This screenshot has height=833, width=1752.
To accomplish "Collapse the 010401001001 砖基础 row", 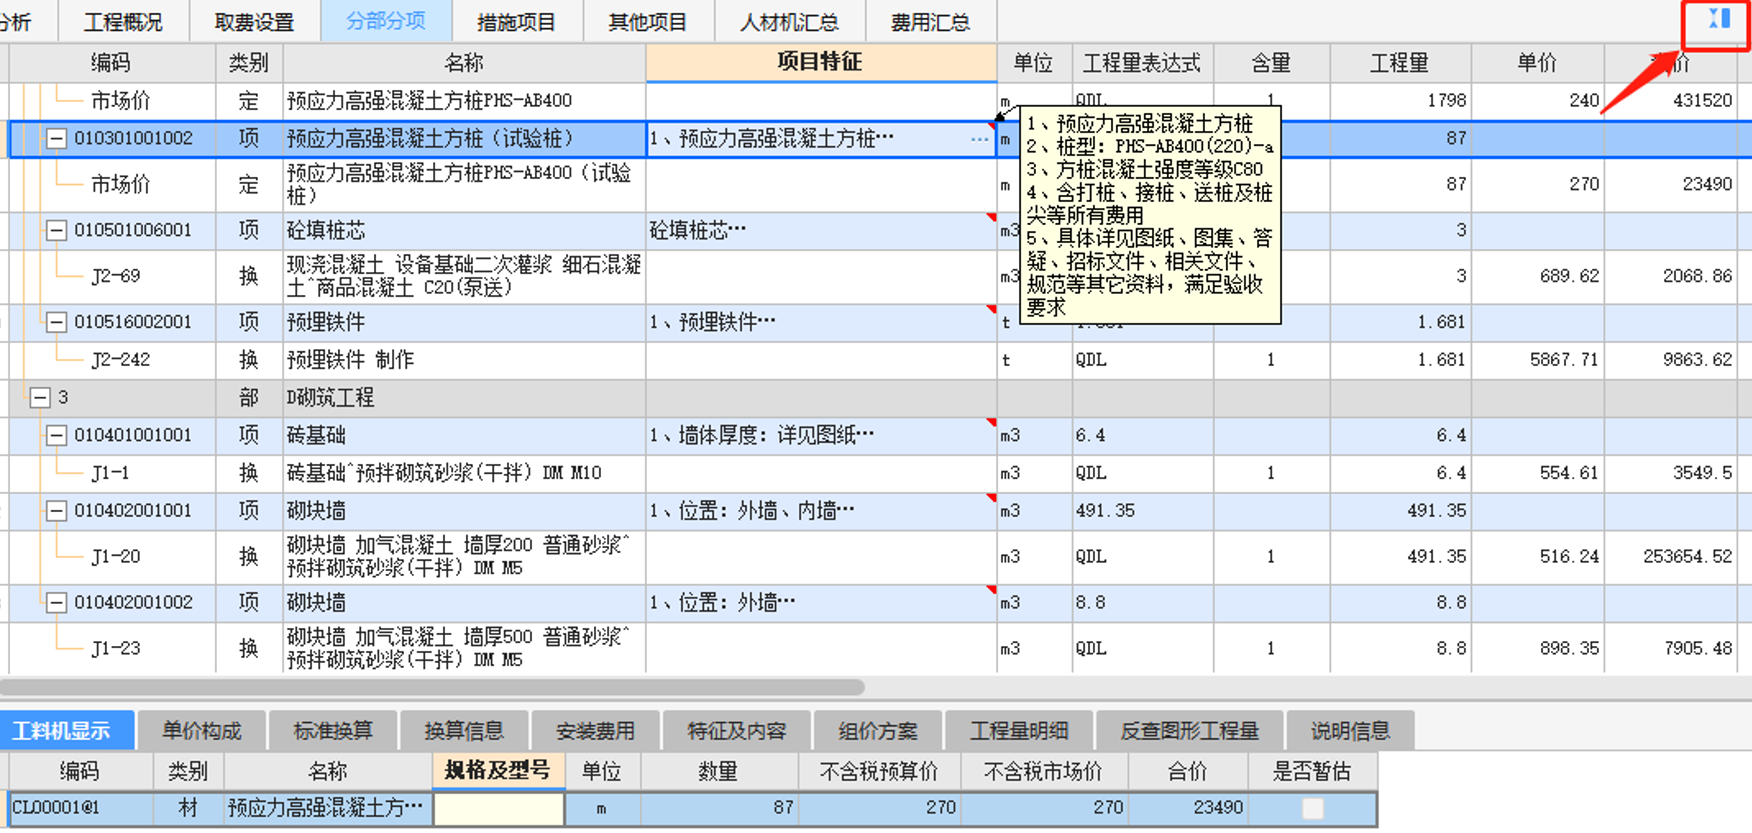I will 57,436.
